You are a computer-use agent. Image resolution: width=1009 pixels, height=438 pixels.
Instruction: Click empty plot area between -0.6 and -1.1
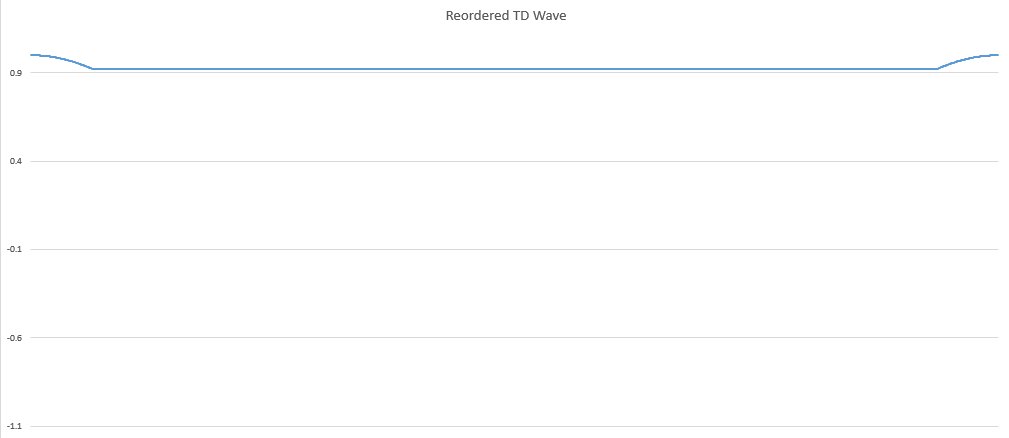pyautogui.click(x=500, y=382)
